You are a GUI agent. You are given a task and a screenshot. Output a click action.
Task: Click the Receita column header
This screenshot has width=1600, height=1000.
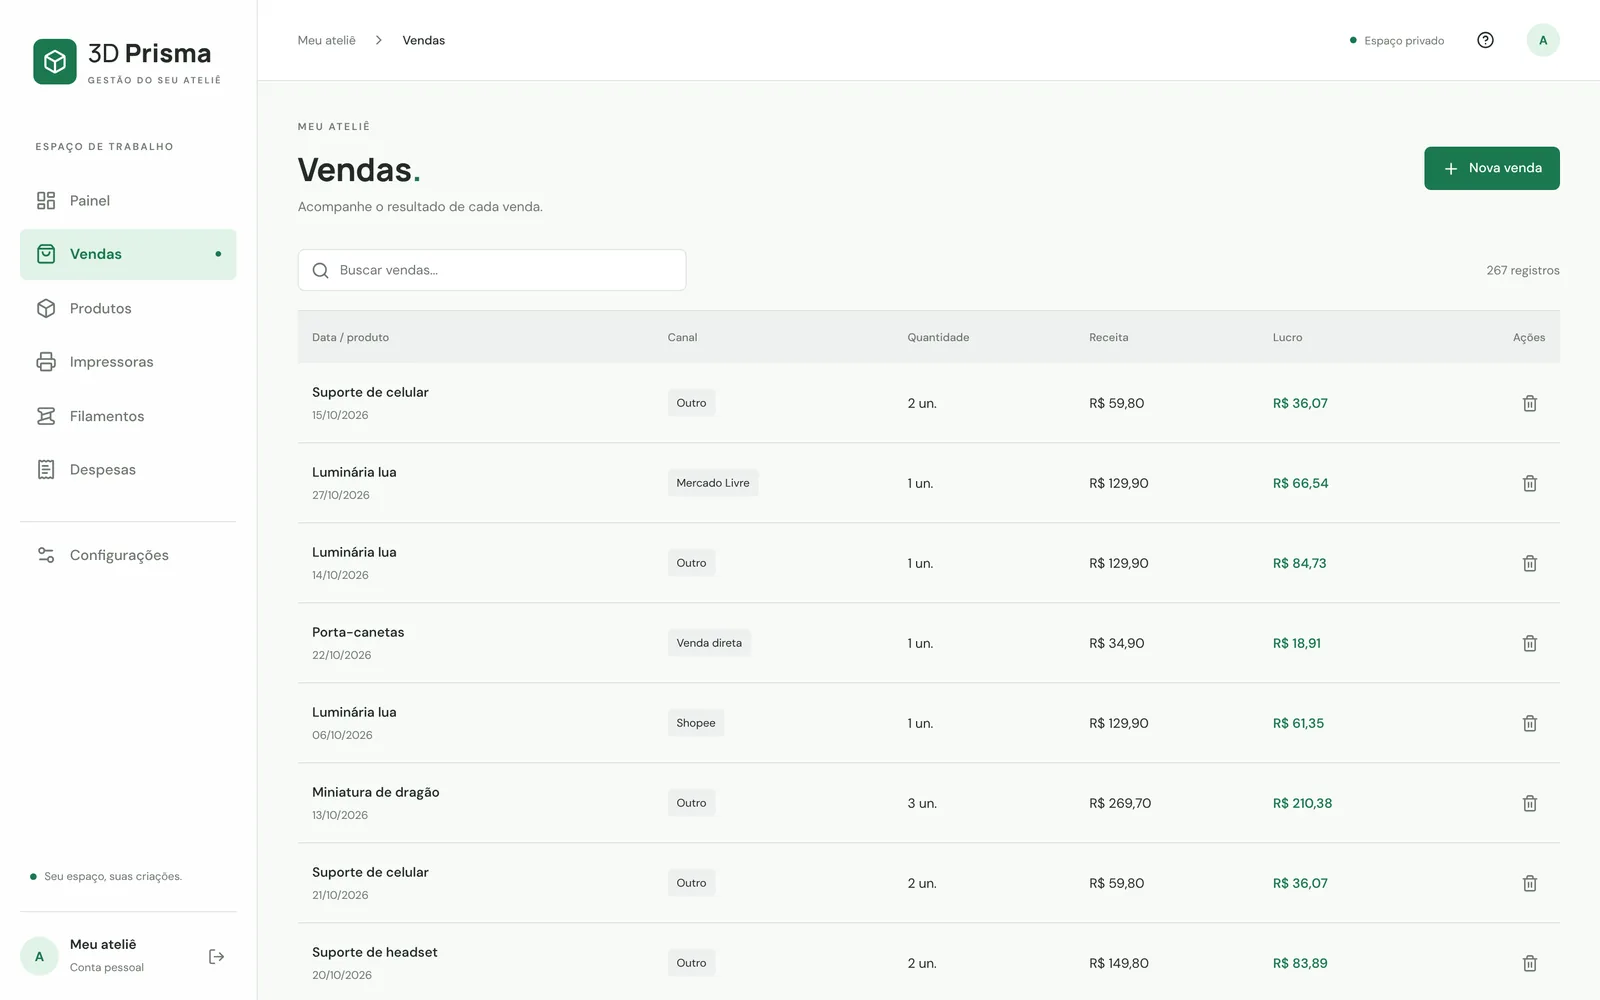pos(1108,337)
